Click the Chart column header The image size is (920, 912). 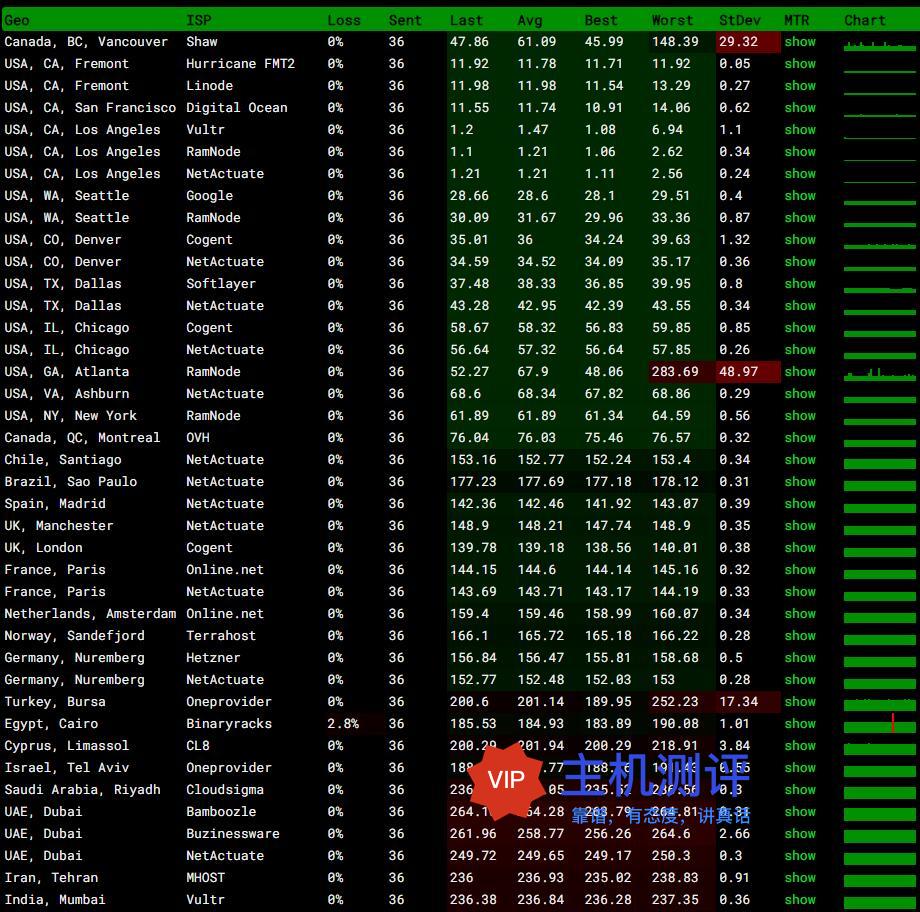865,21
